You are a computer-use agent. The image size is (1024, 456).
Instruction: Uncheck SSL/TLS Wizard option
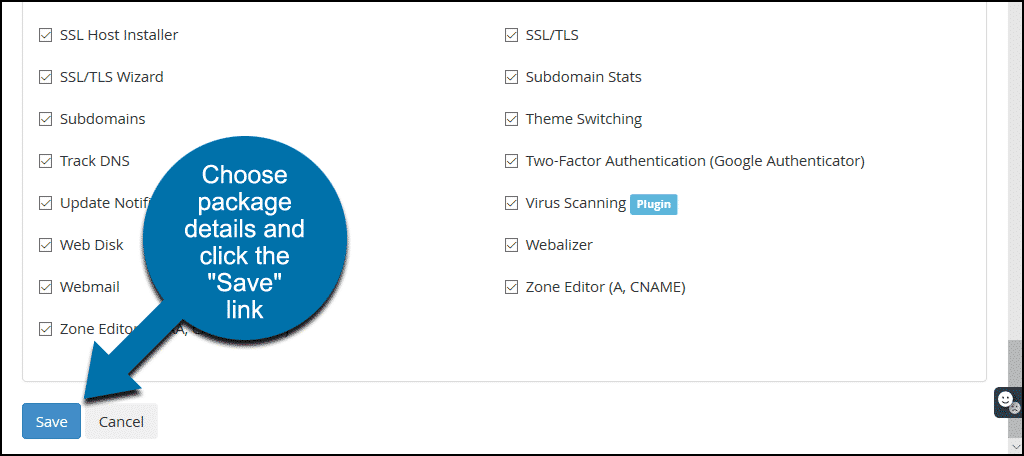pyautogui.click(x=45, y=77)
